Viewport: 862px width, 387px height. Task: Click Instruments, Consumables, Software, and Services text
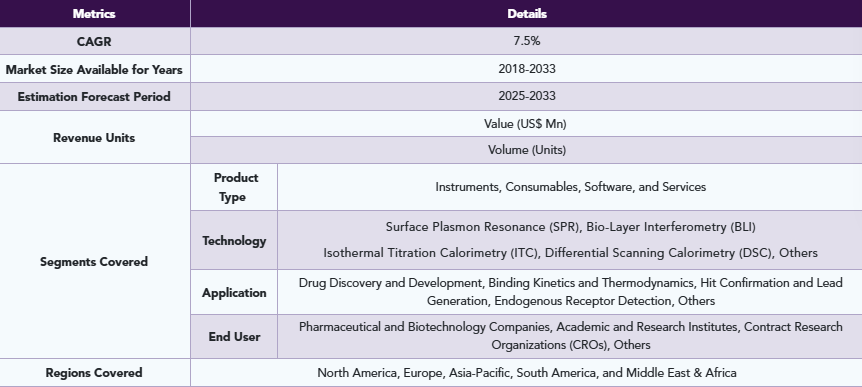click(x=570, y=187)
